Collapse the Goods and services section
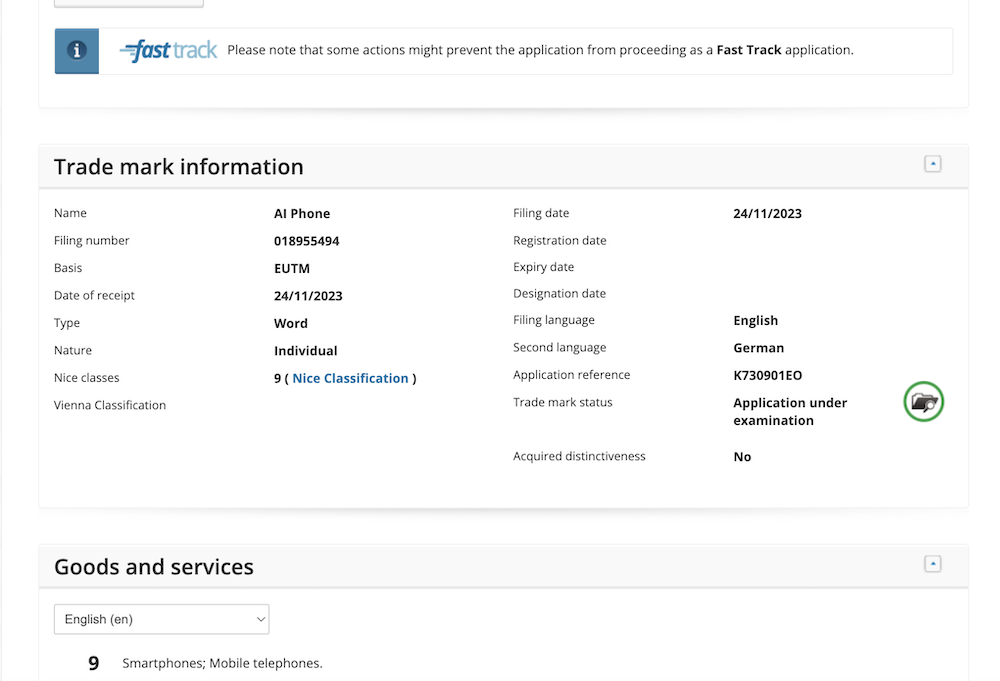 click(932, 564)
